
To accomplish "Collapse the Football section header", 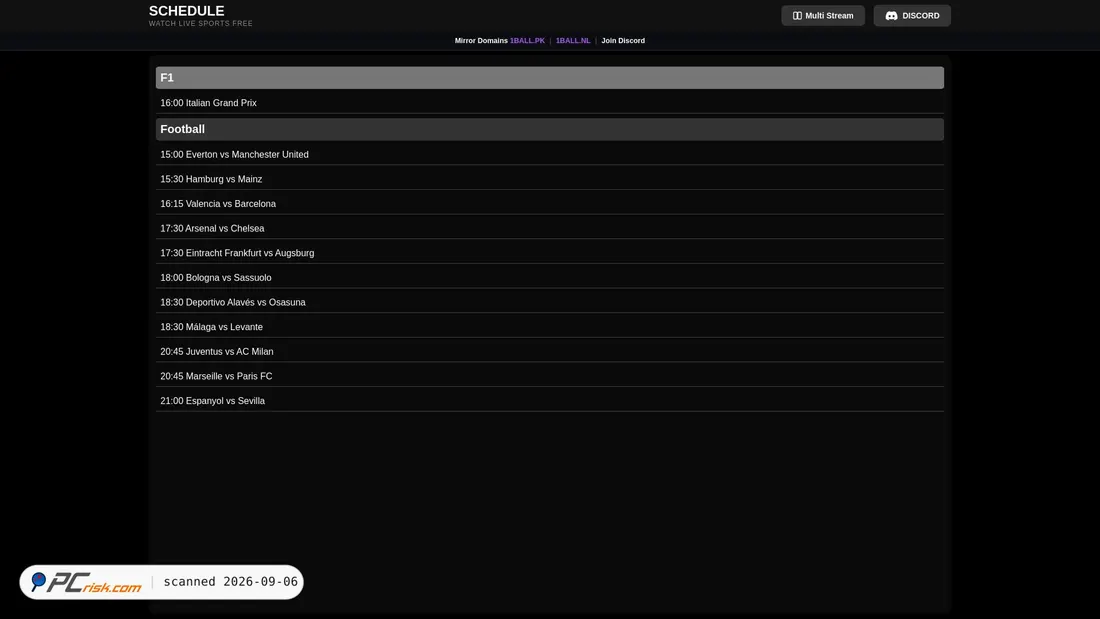I will (549, 129).
